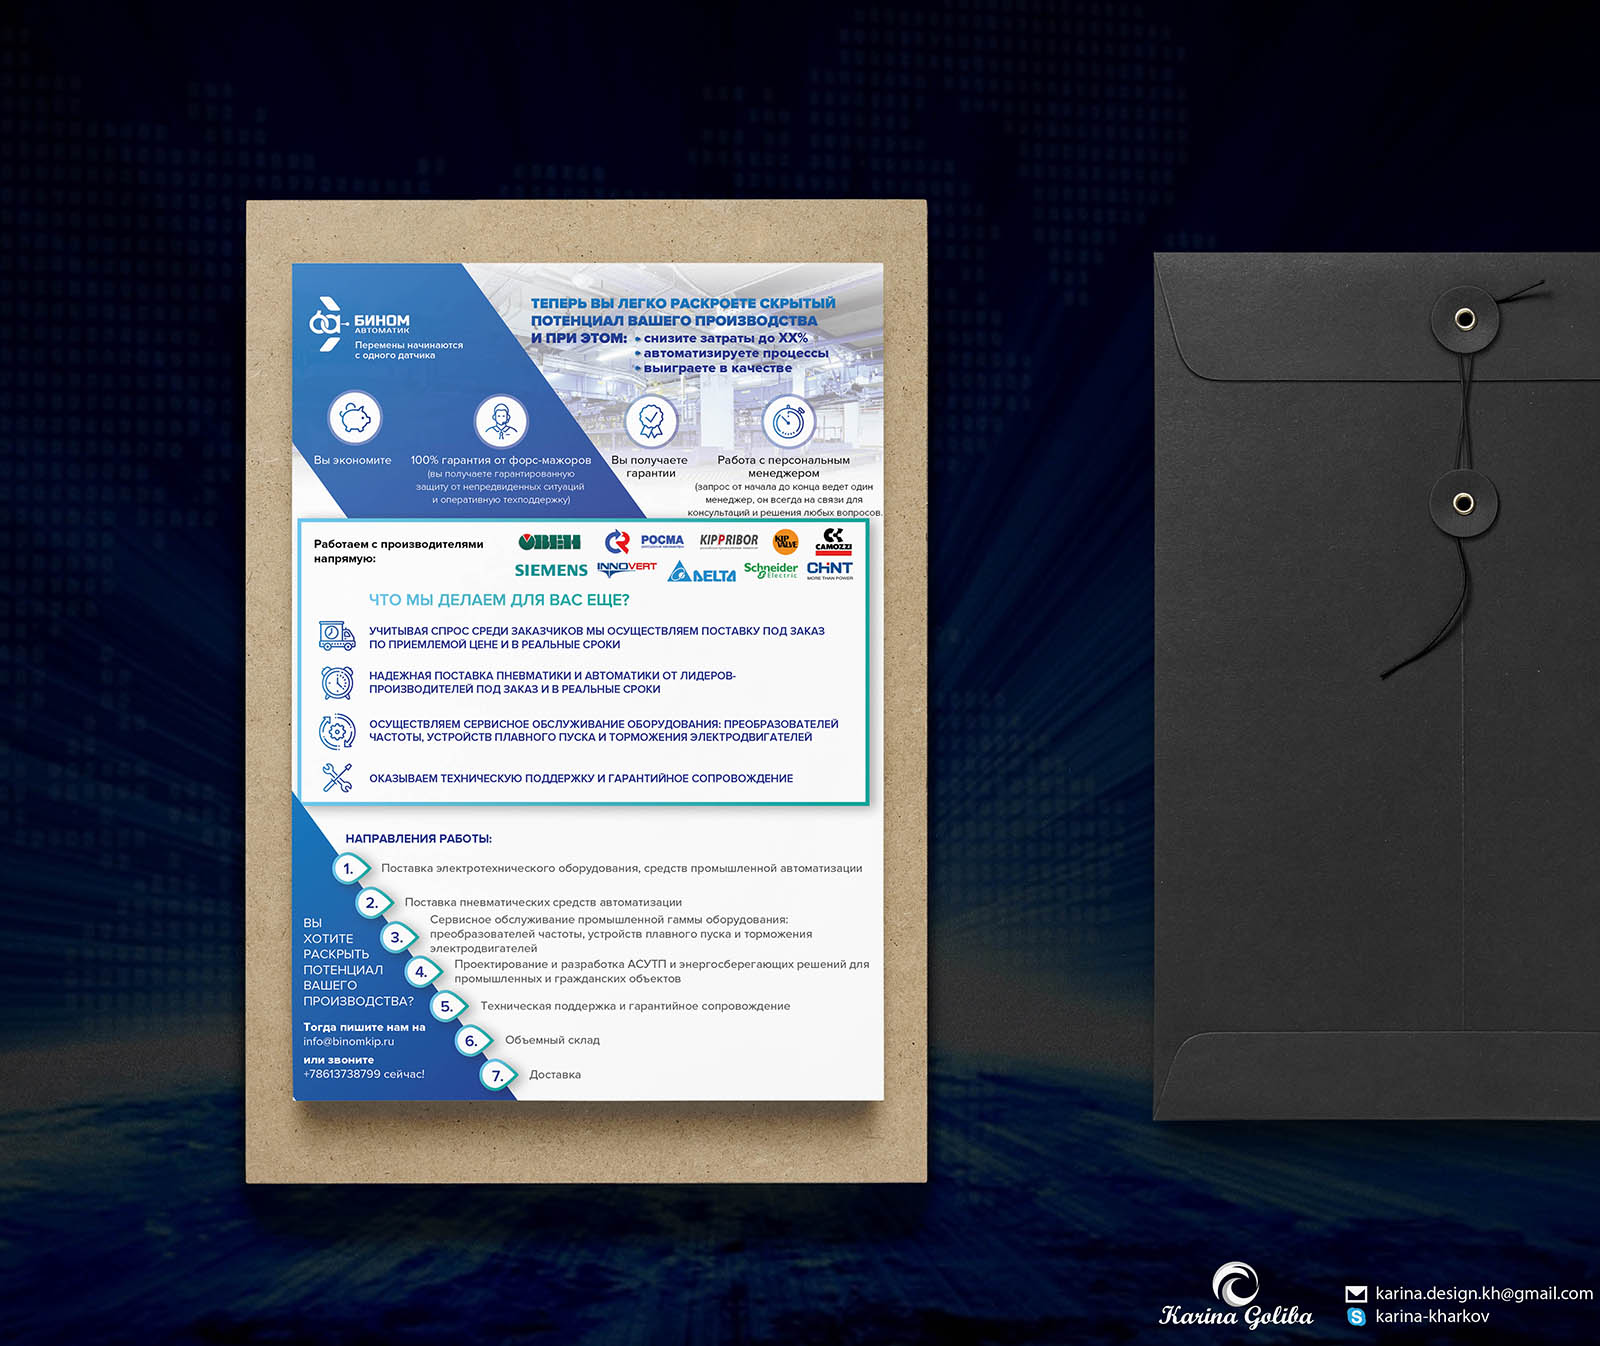Click the ОВЕН manufacturer logo

pyautogui.click(x=549, y=542)
